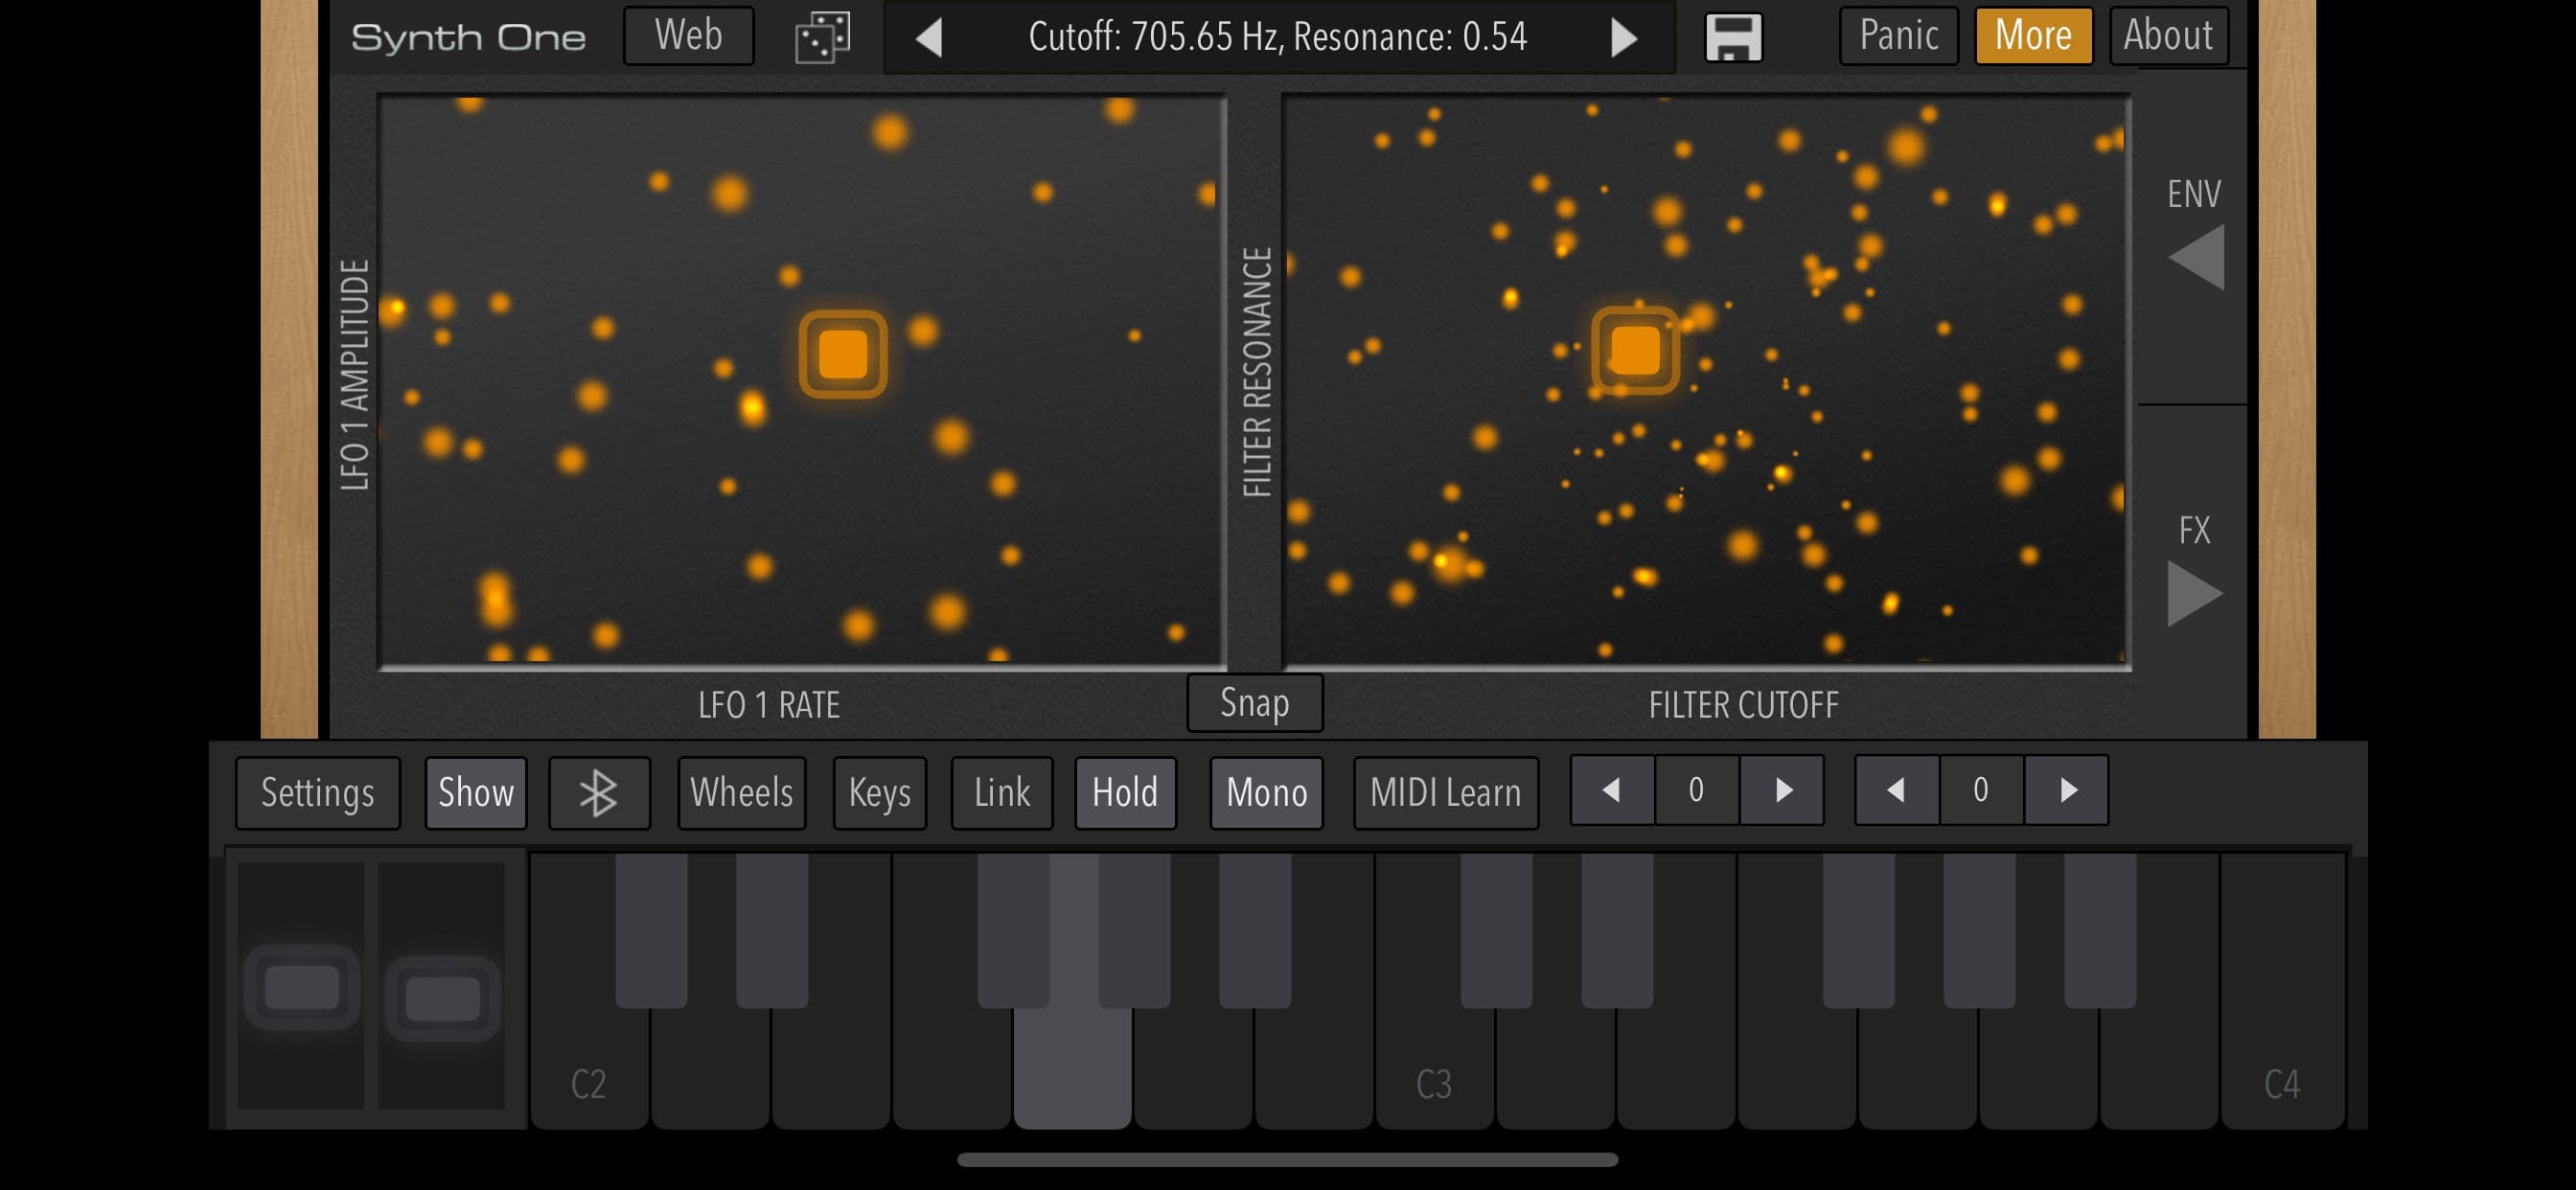Click the first stepper value 0
2576x1190 pixels.
tap(1697, 790)
